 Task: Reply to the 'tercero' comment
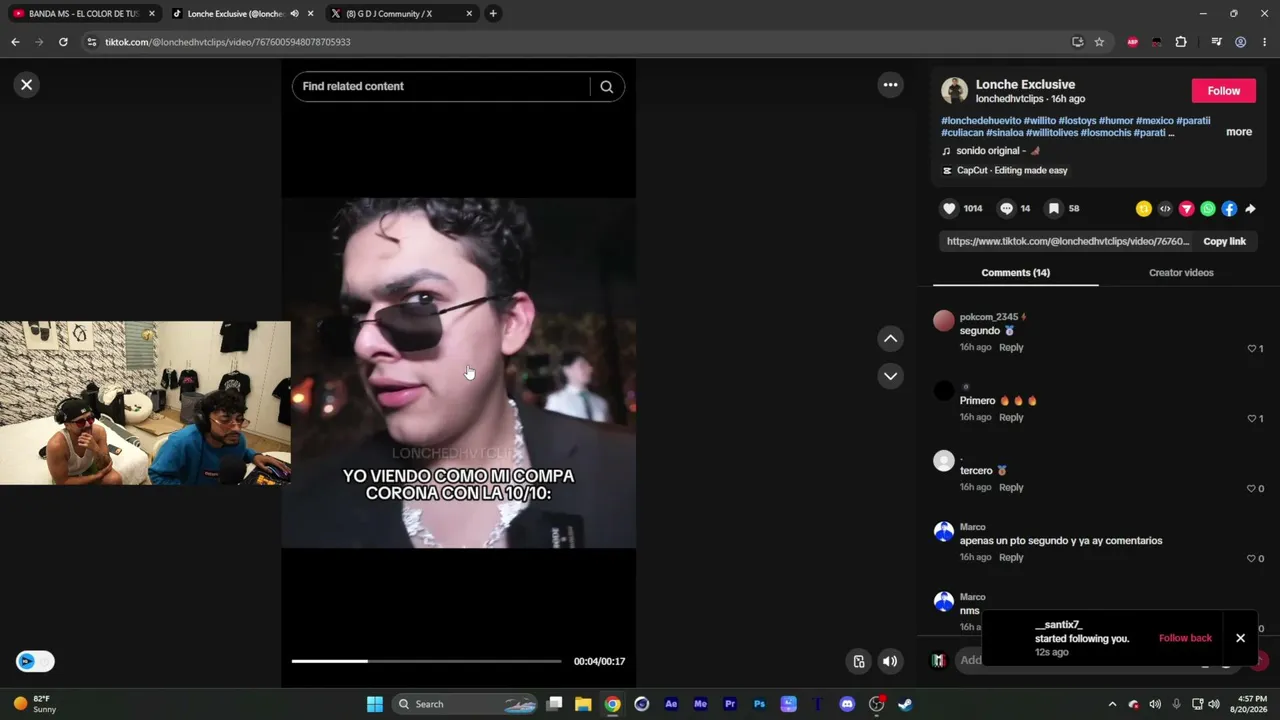click(1011, 488)
